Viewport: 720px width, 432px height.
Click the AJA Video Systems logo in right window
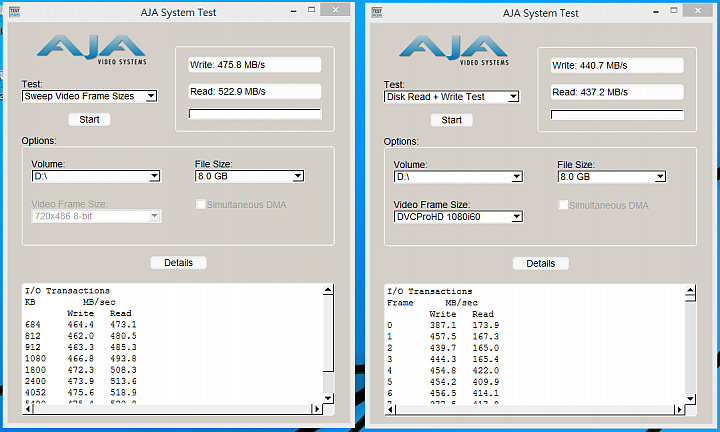point(454,51)
